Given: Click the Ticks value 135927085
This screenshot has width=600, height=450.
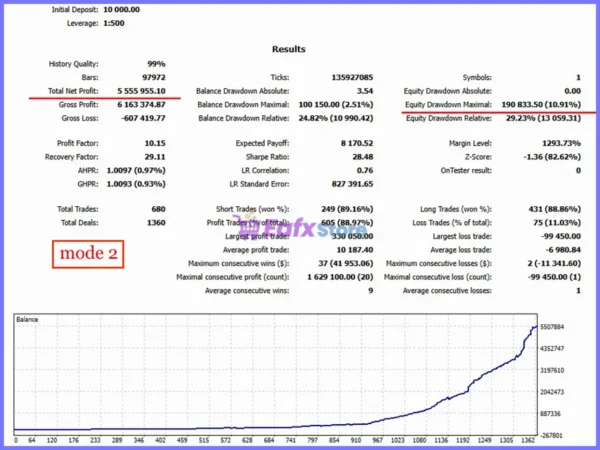Looking at the screenshot, I should pos(352,78).
